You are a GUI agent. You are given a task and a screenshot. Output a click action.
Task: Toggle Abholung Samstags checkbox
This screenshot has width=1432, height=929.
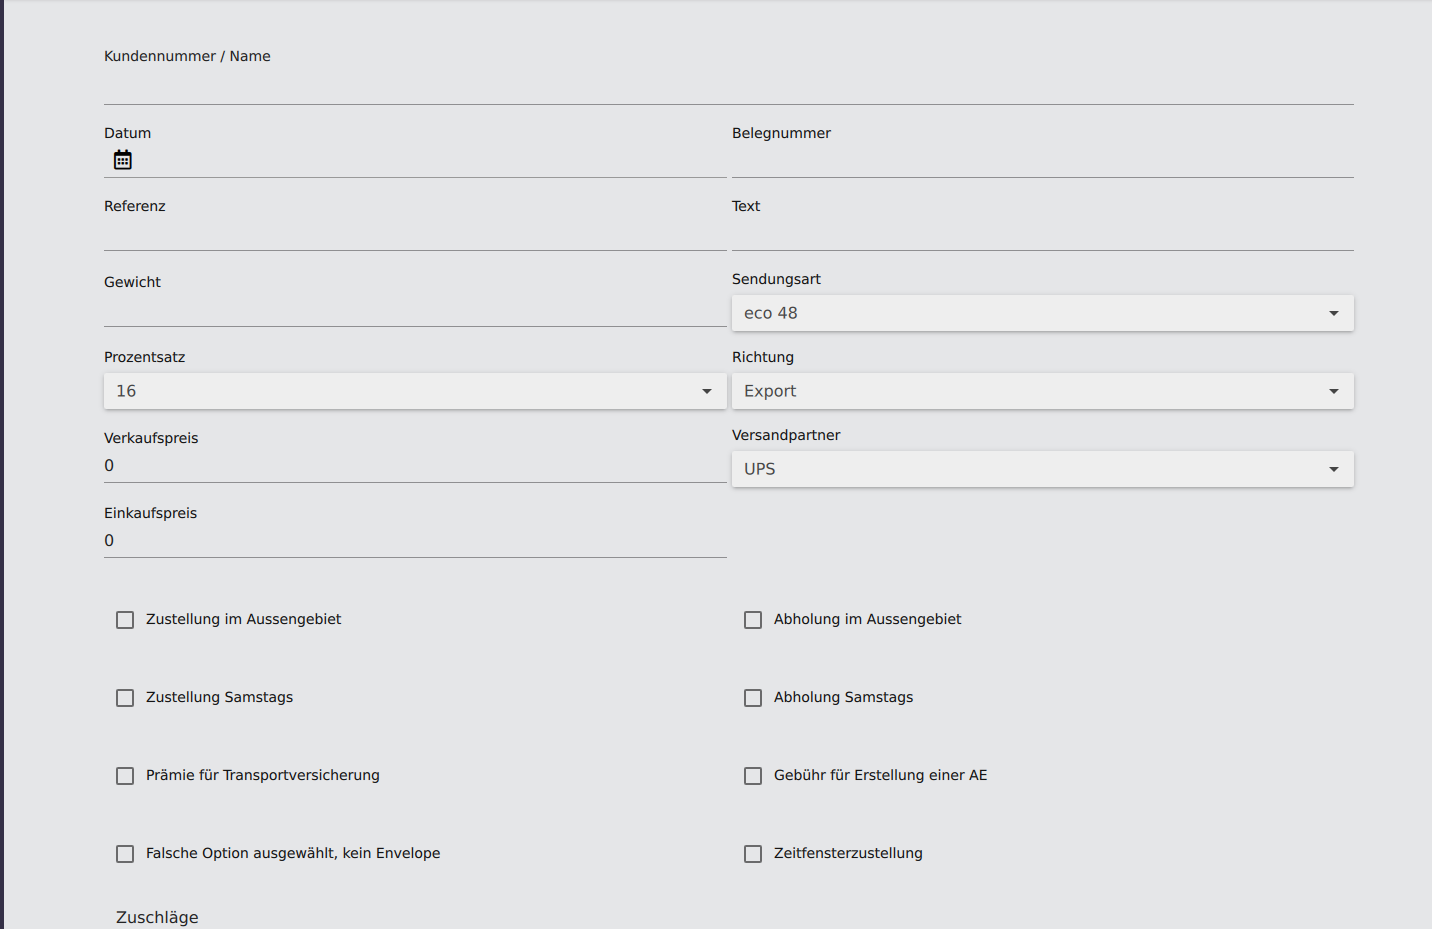[753, 698]
